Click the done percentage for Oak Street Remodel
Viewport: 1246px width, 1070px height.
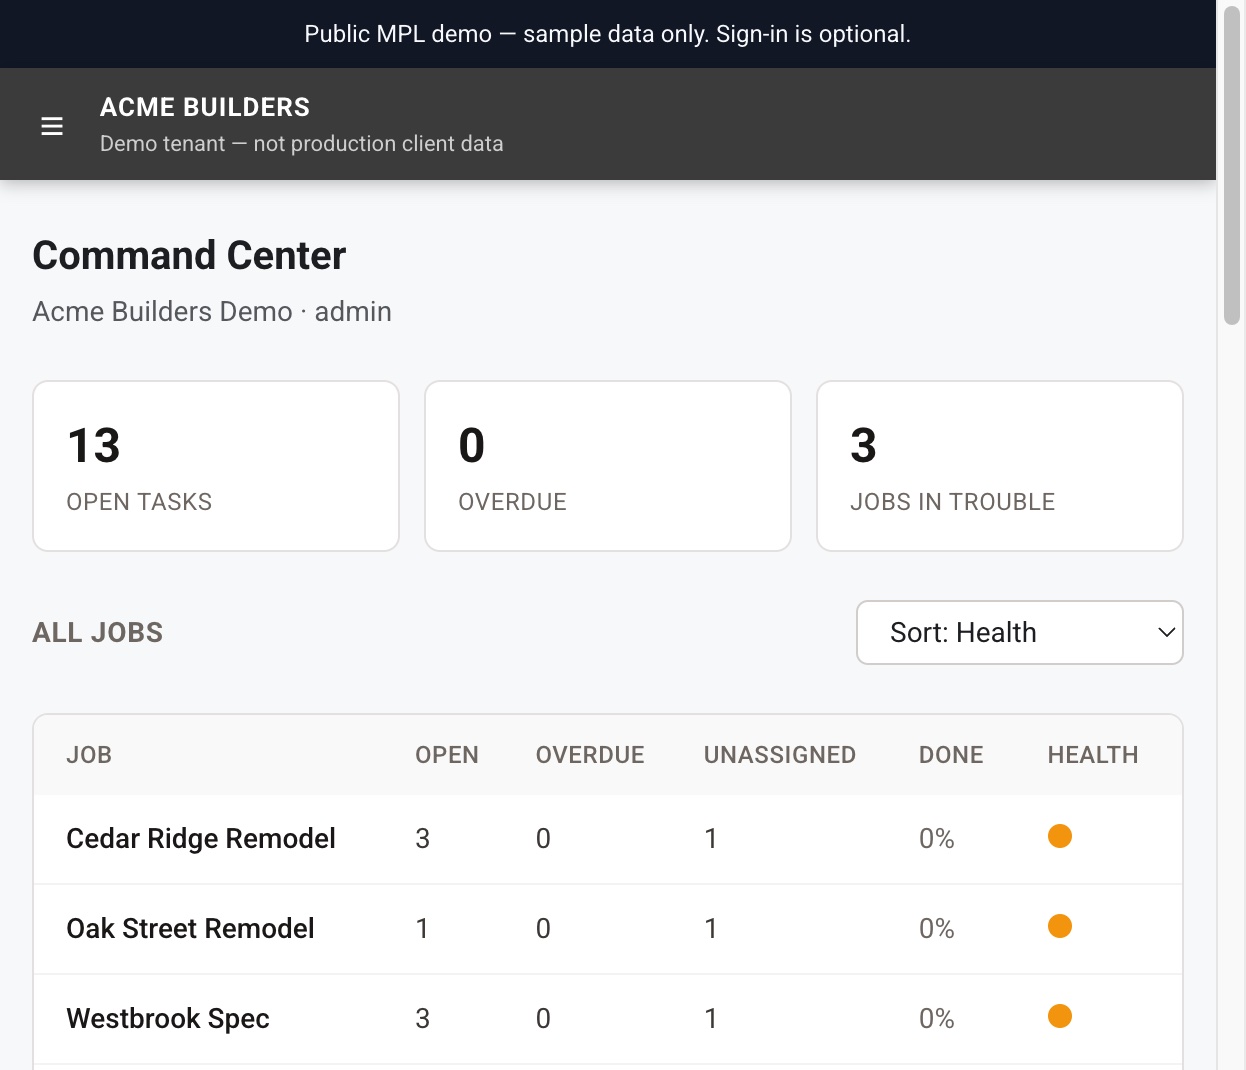click(x=937, y=928)
